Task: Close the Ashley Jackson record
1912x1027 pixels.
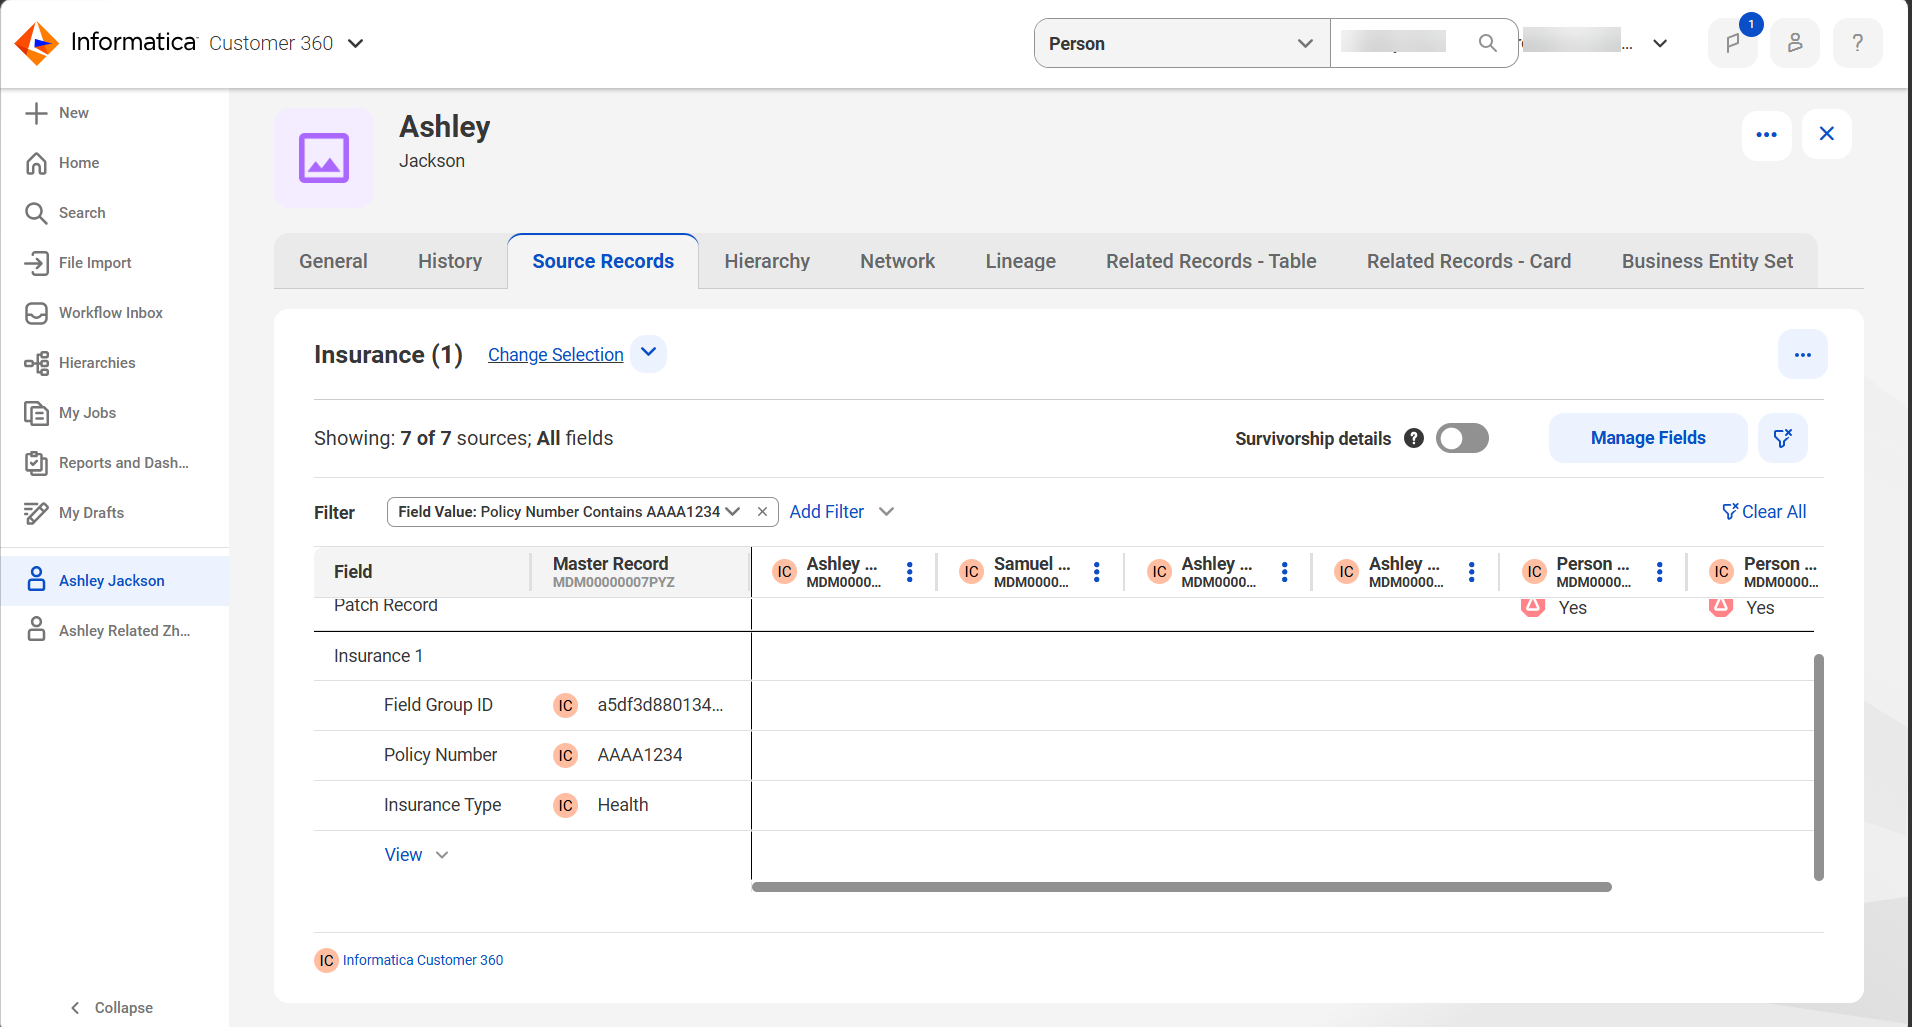Action: [1827, 134]
